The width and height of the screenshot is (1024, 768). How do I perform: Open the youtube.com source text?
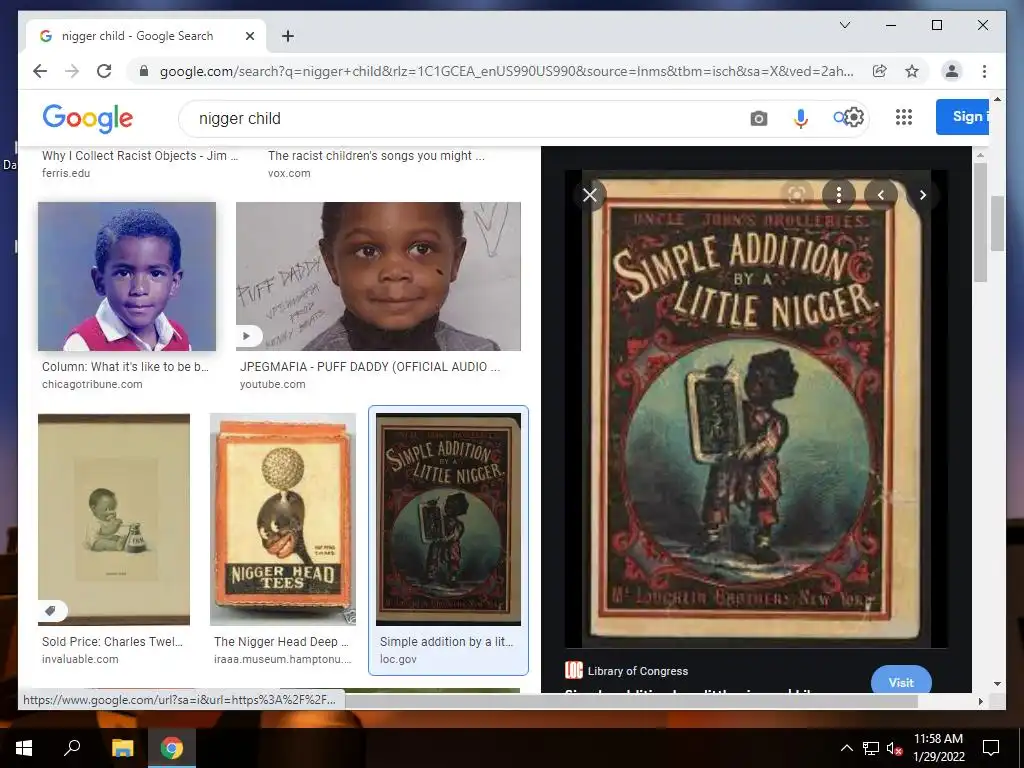coord(272,384)
